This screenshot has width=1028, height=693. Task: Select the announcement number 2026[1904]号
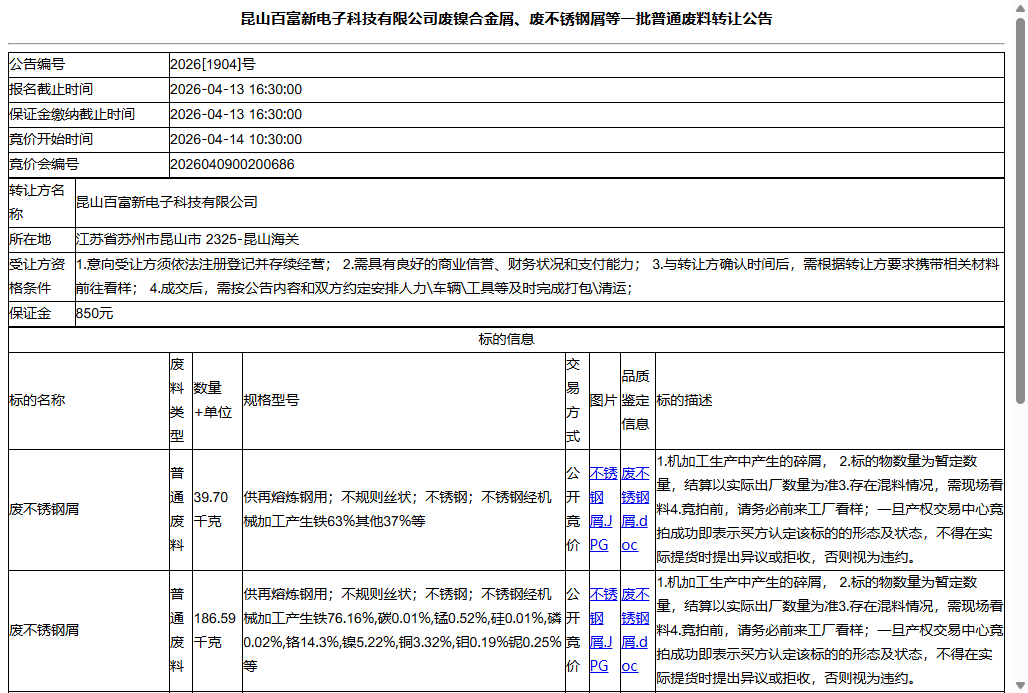pyautogui.click(x=212, y=64)
